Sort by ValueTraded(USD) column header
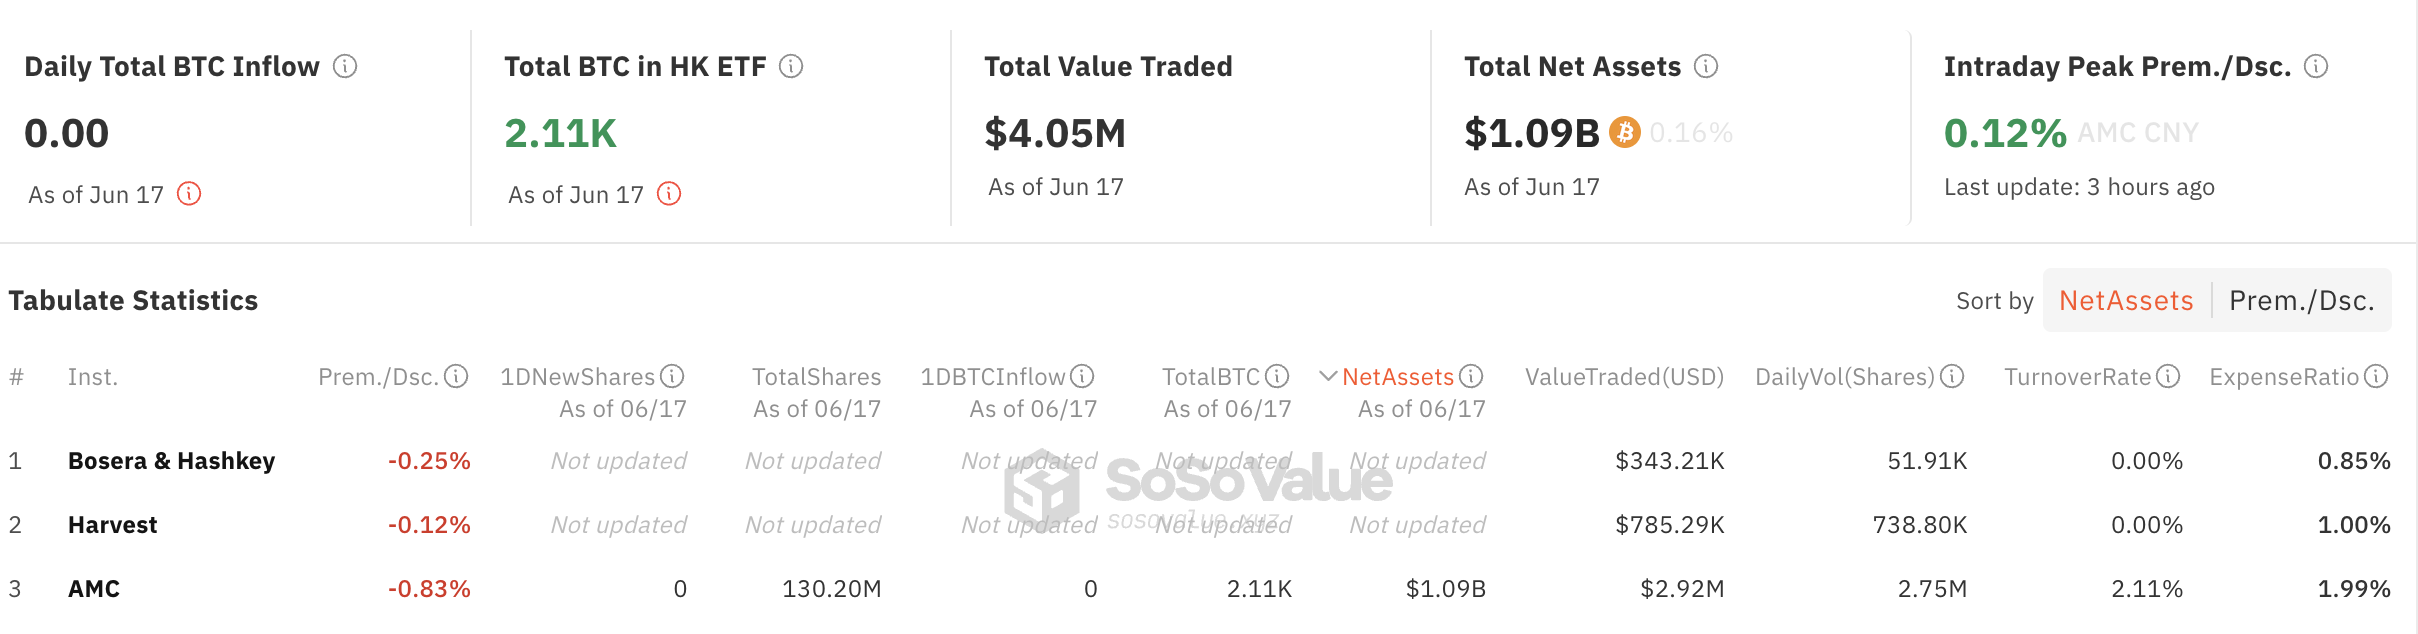The width and height of the screenshot is (2418, 634). (x=1624, y=377)
